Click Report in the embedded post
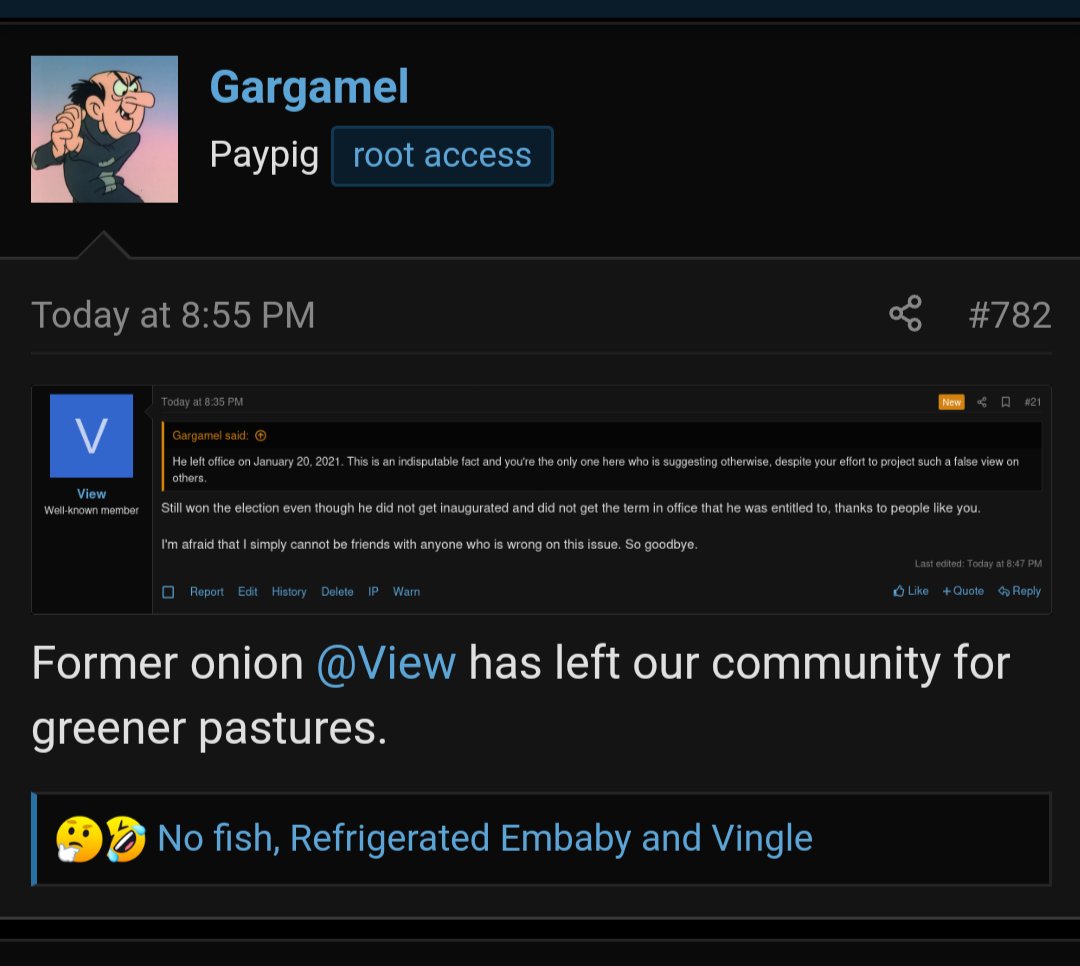The height and width of the screenshot is (966, 1080). [x=207, y=592]
